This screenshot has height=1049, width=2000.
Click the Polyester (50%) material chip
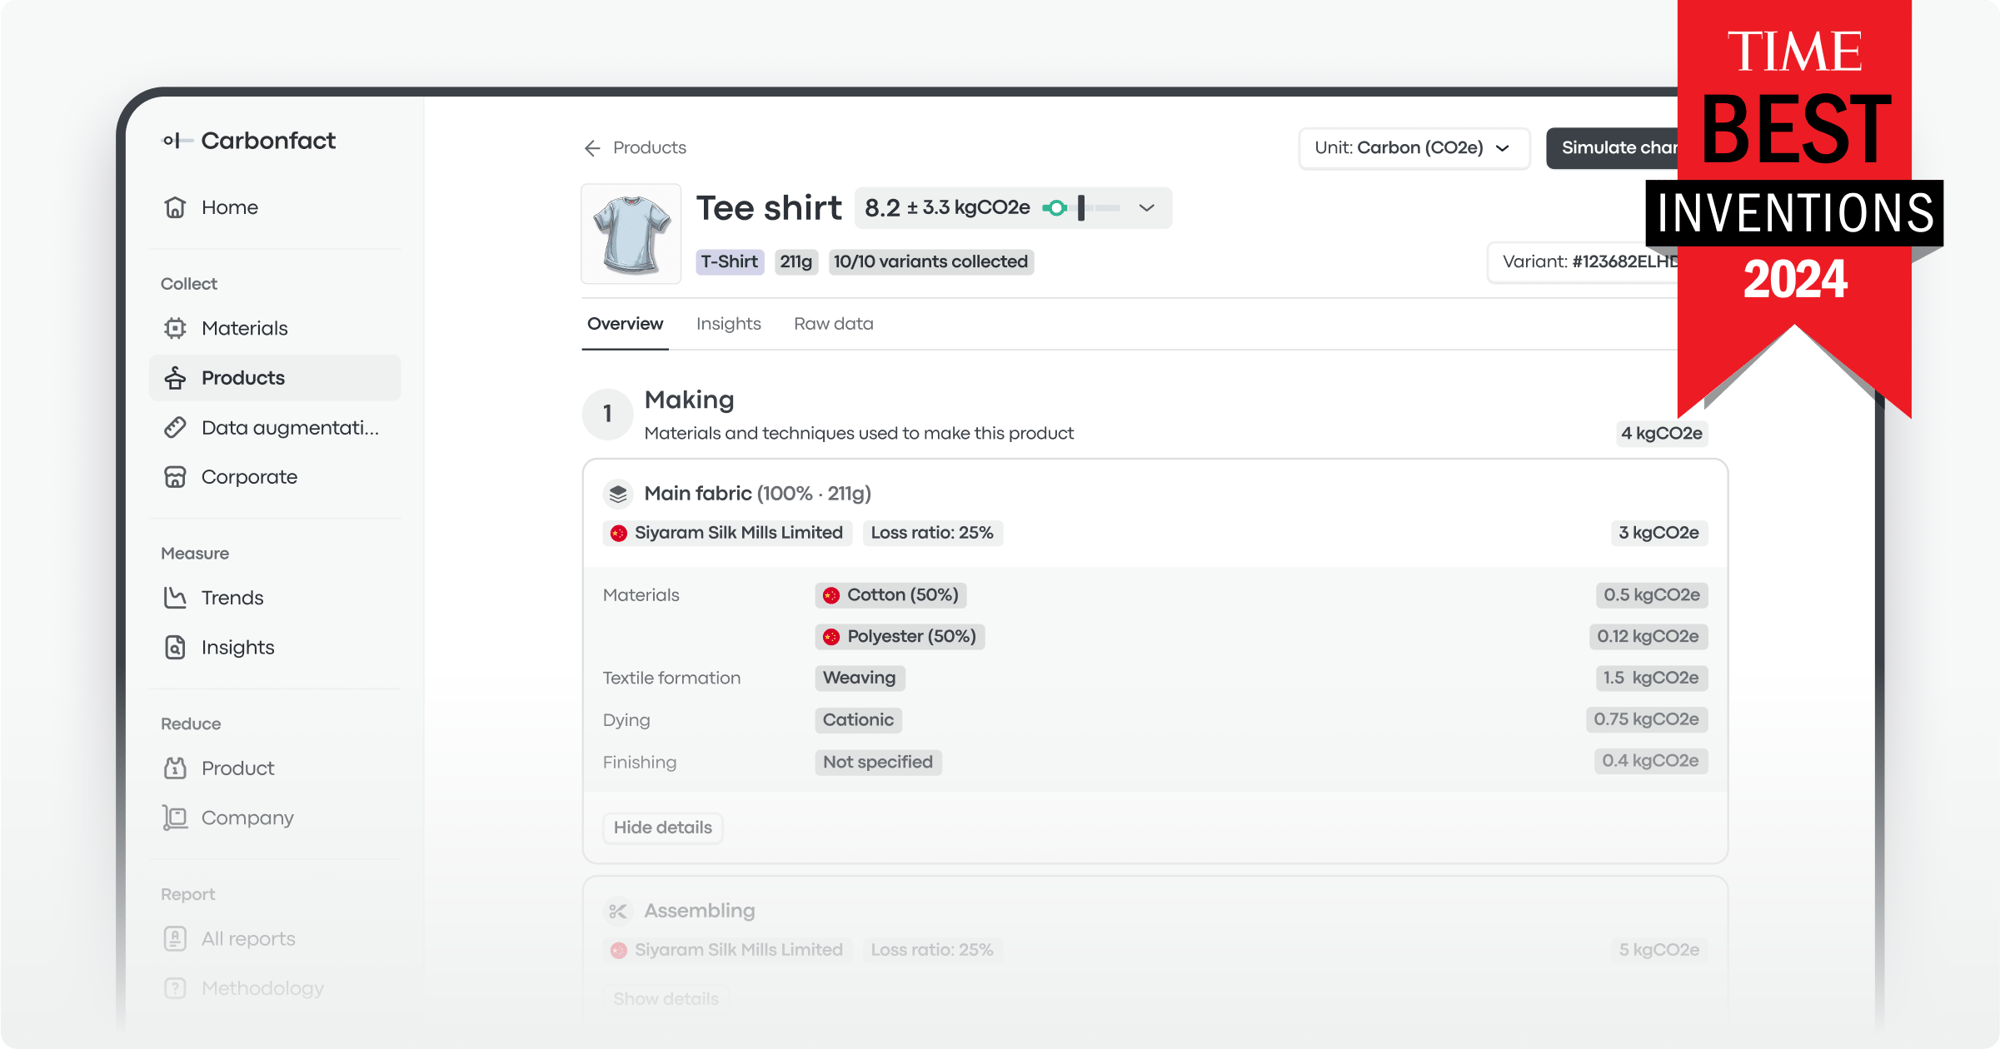tap(900, 637)
